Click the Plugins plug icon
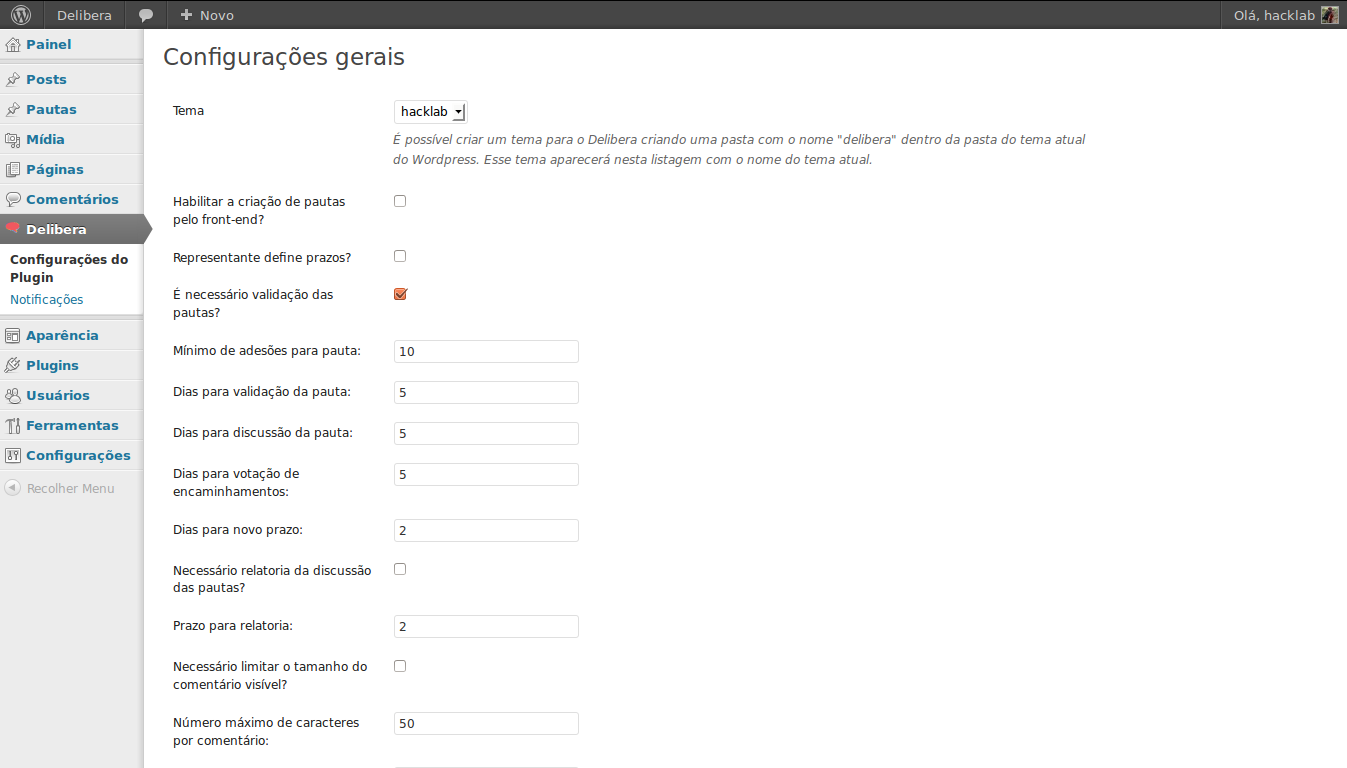Image resolution: width=1347 pixels, height=768 pixels. pyautogui.click(x=13, y=365)
